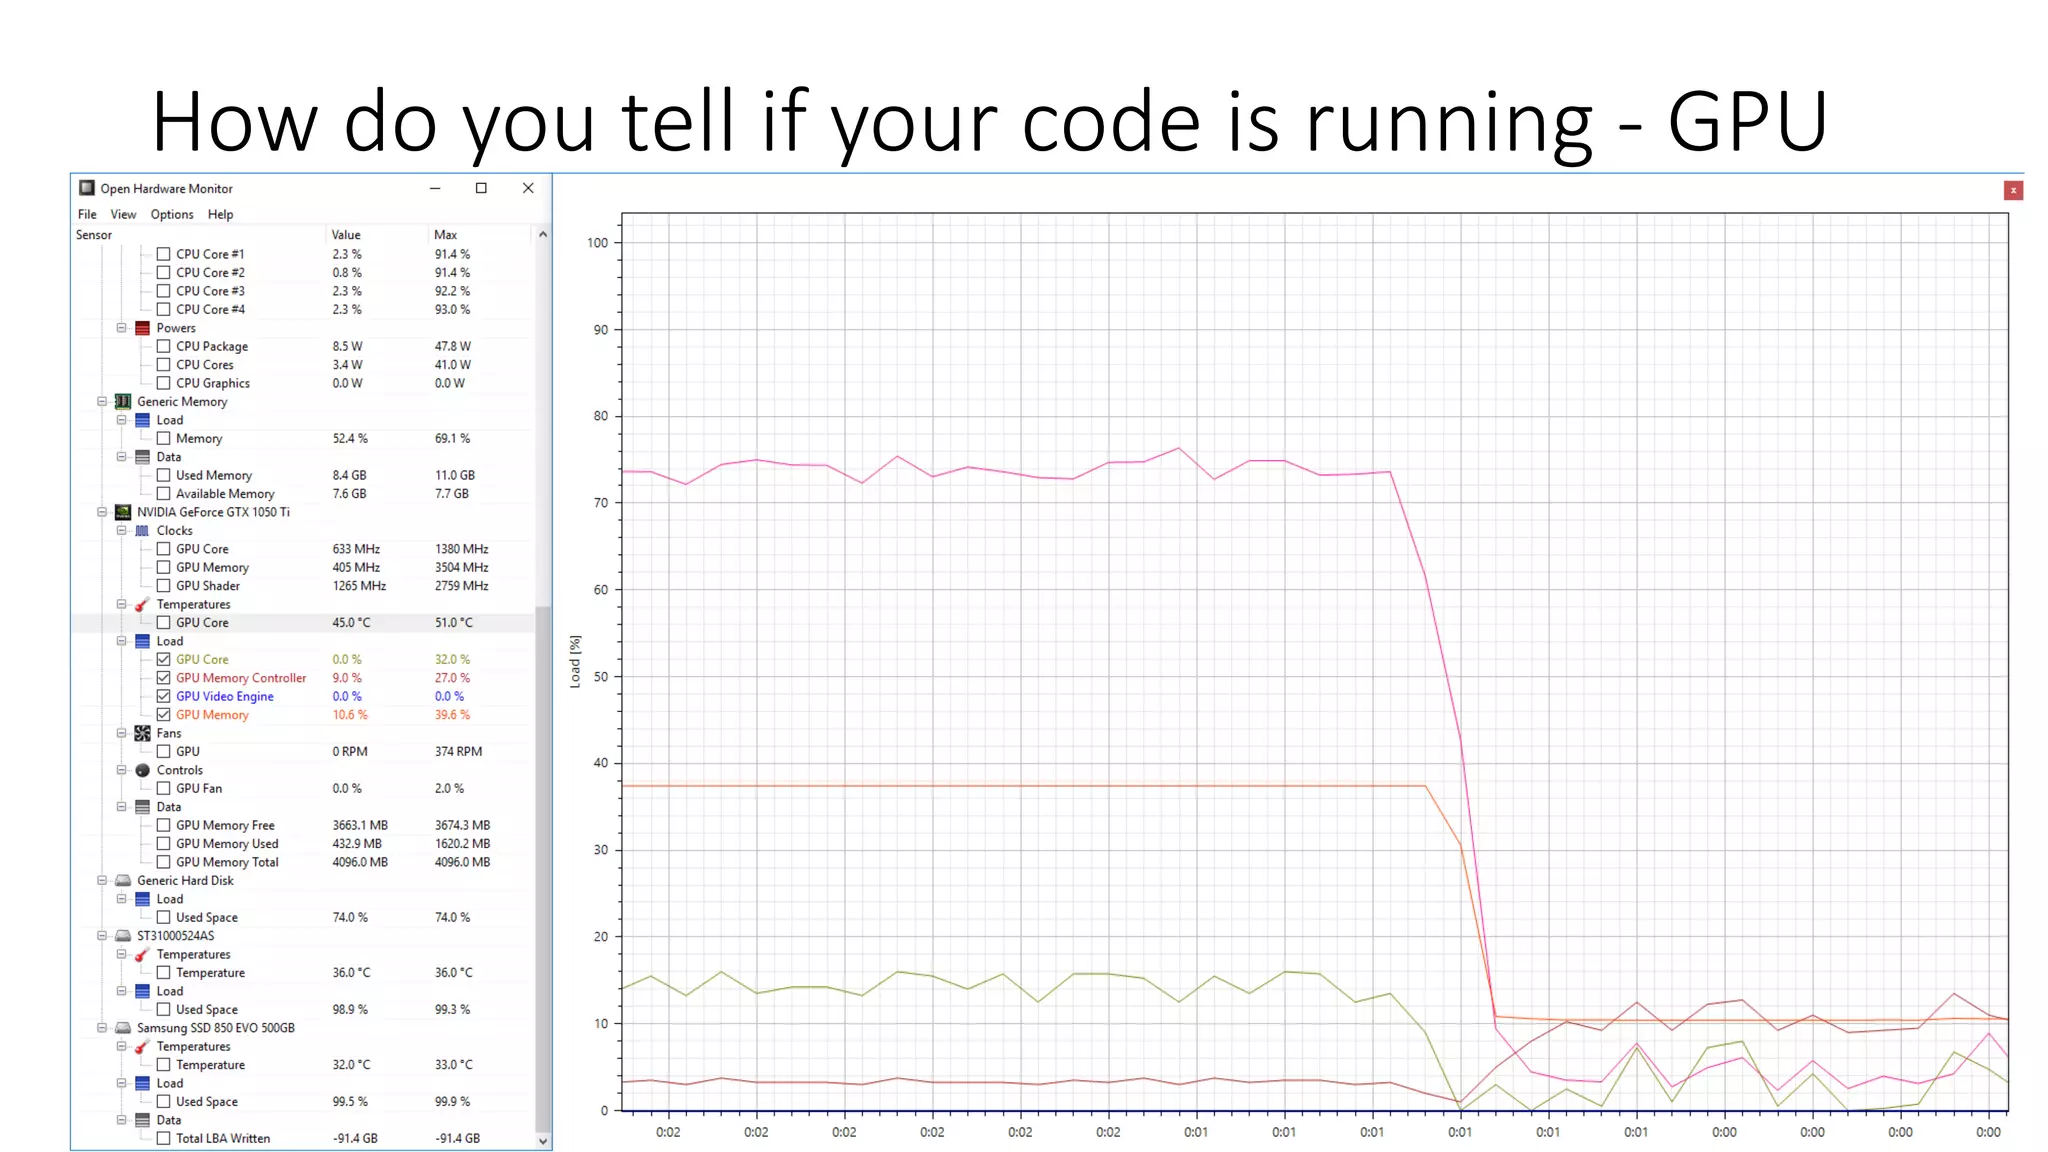Viewport: 2048px width, 1152px height.
Task: Click the sensor list scroll-down arrow
Action: [543, 1141]
